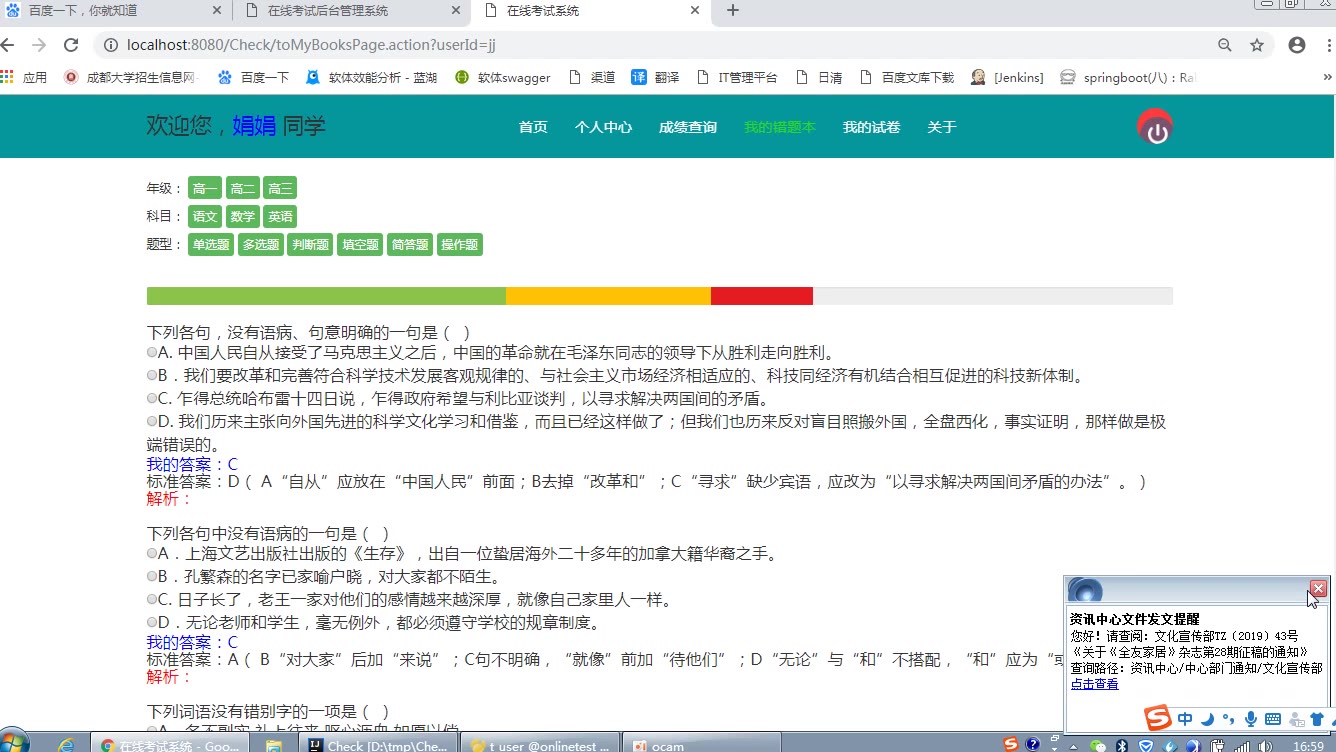This screenshot has width=1336, height=752.
Task: Open a new browser tab
Action: tap(733, 11)
